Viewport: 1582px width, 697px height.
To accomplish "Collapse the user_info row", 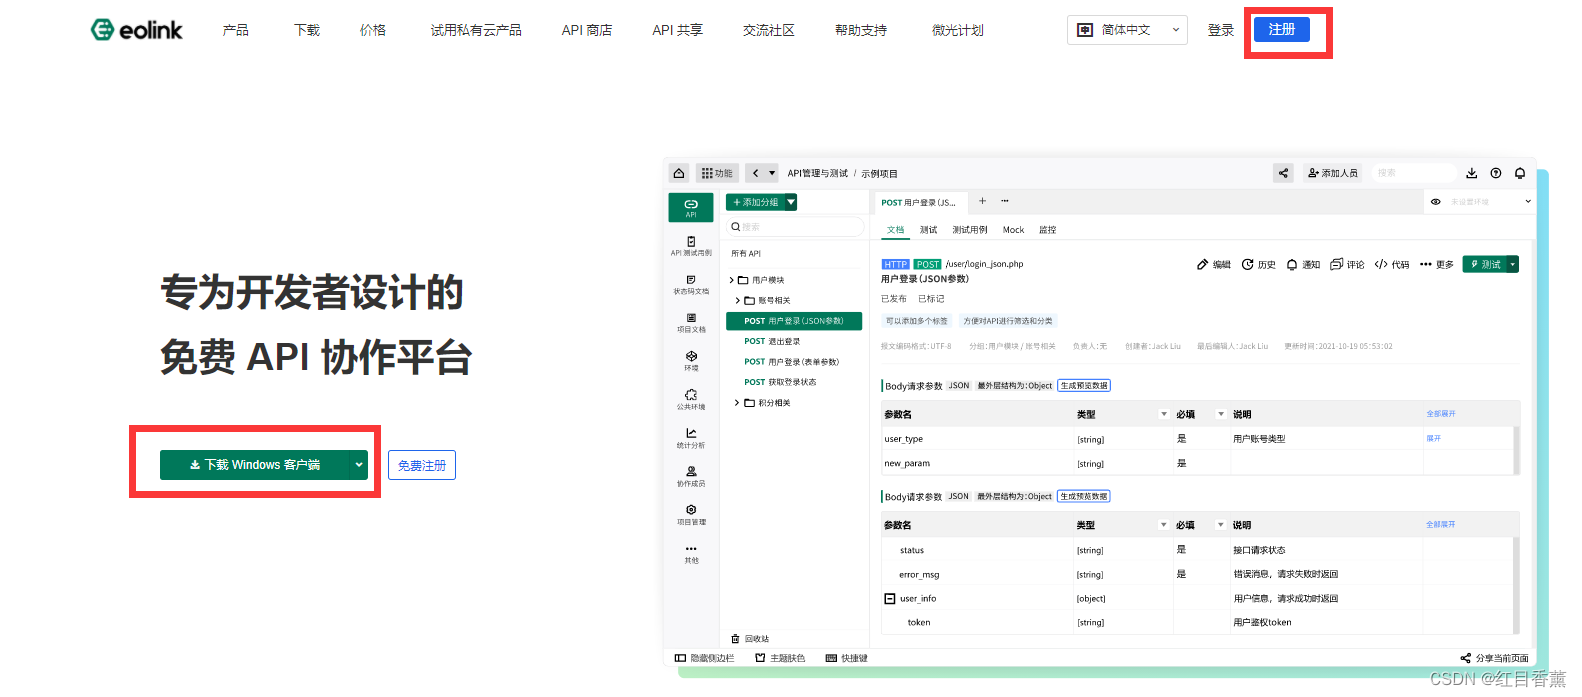I will [889, 598].
